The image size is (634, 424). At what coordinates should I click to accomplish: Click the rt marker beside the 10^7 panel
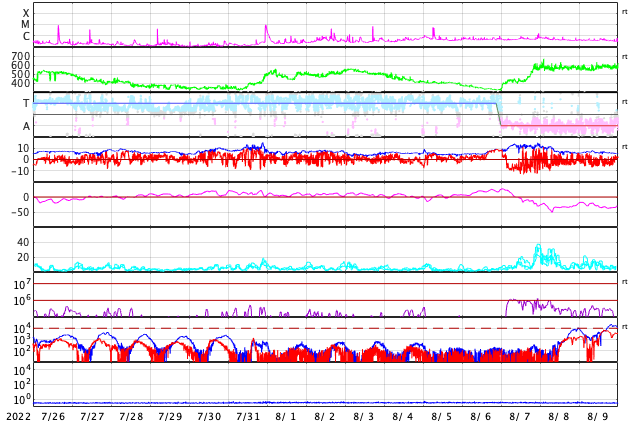[625, 282]
